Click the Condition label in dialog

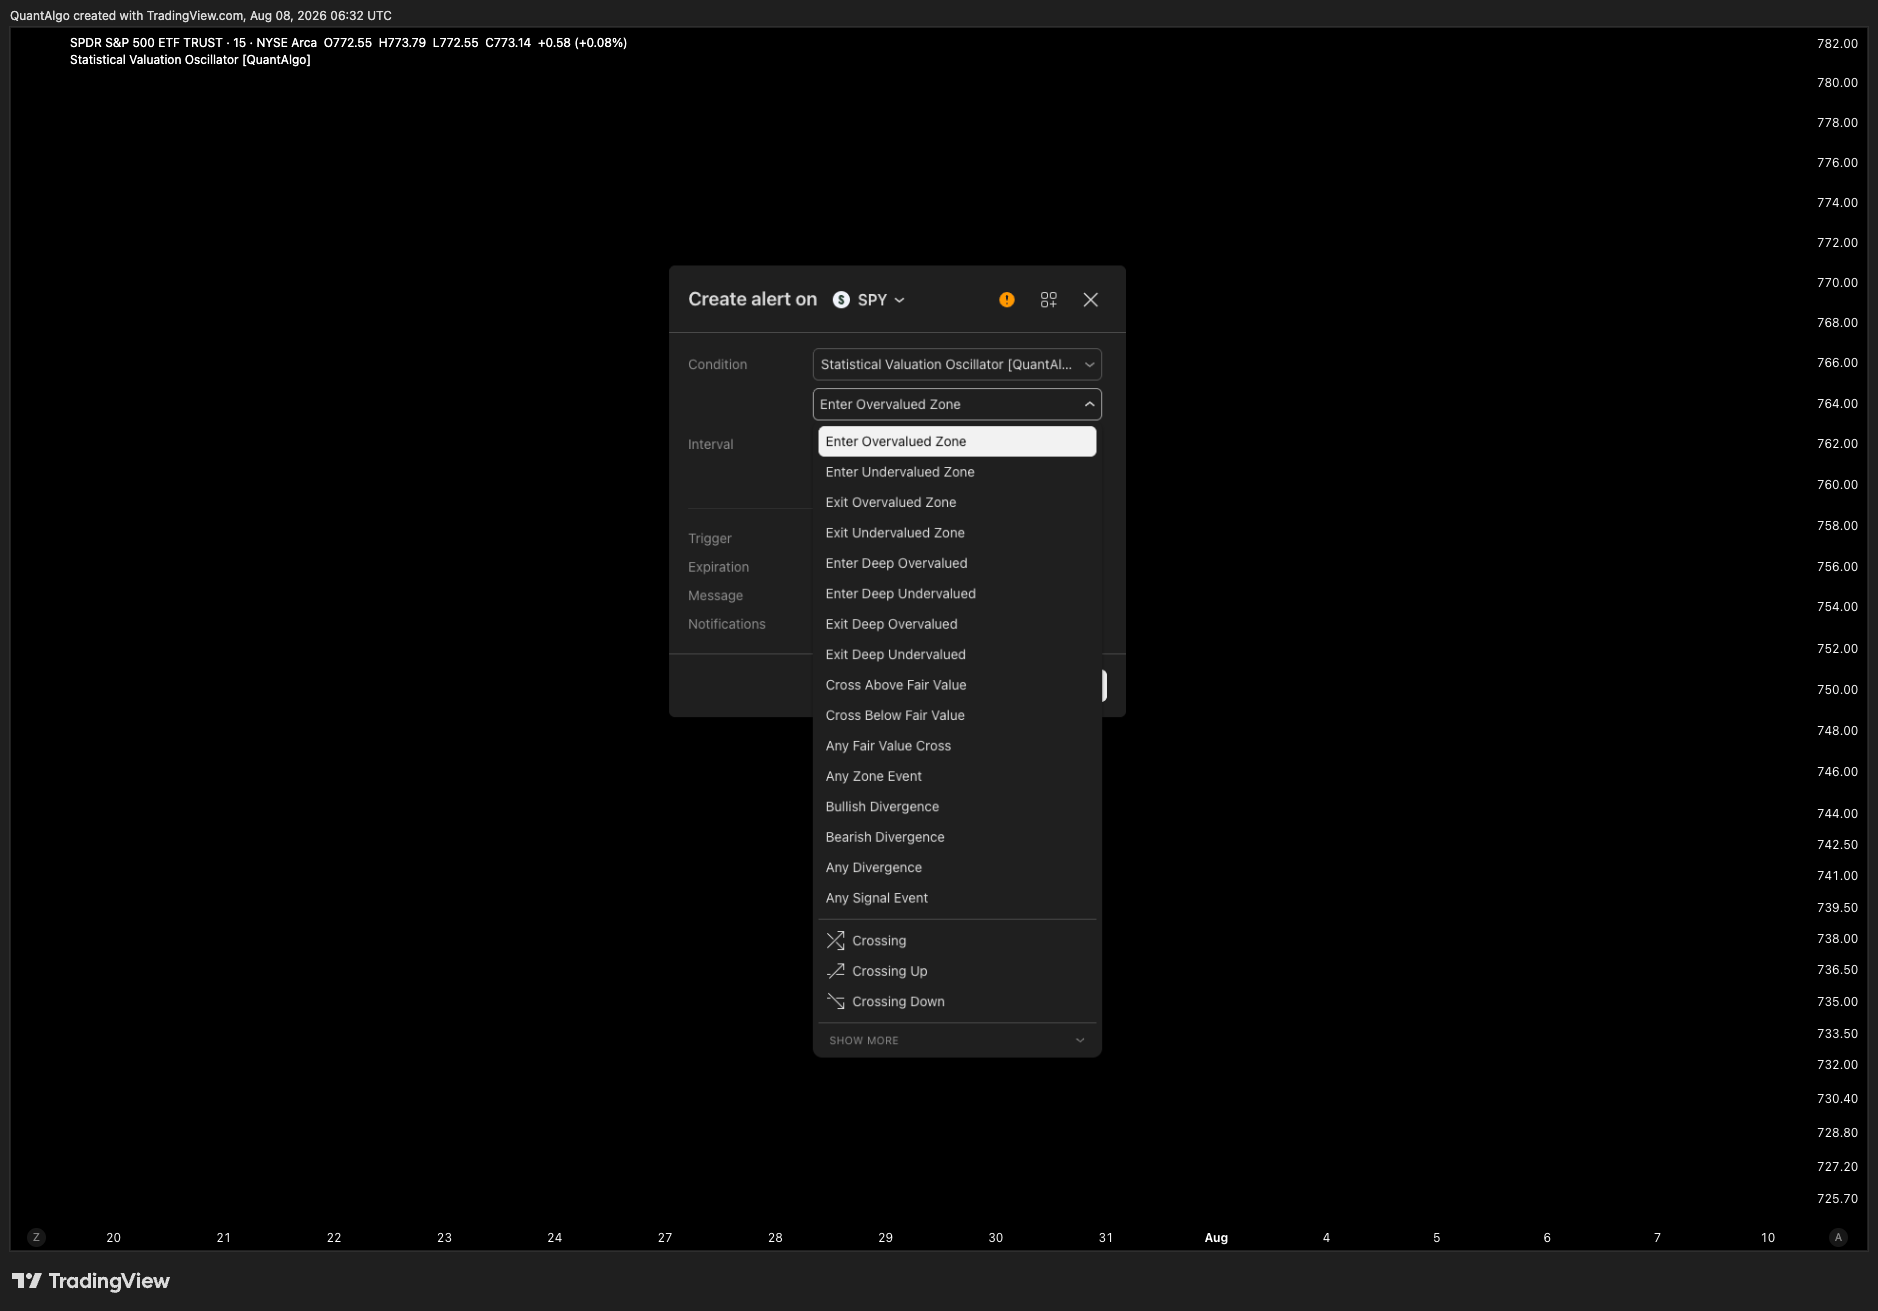pos(717,365)
